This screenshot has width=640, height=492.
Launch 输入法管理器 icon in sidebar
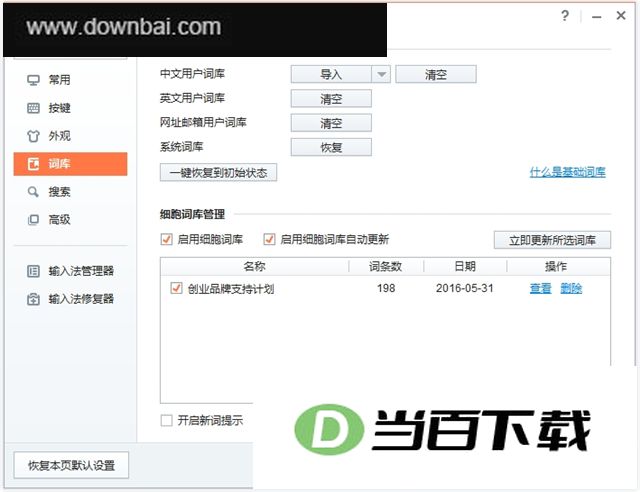point(33,271)
